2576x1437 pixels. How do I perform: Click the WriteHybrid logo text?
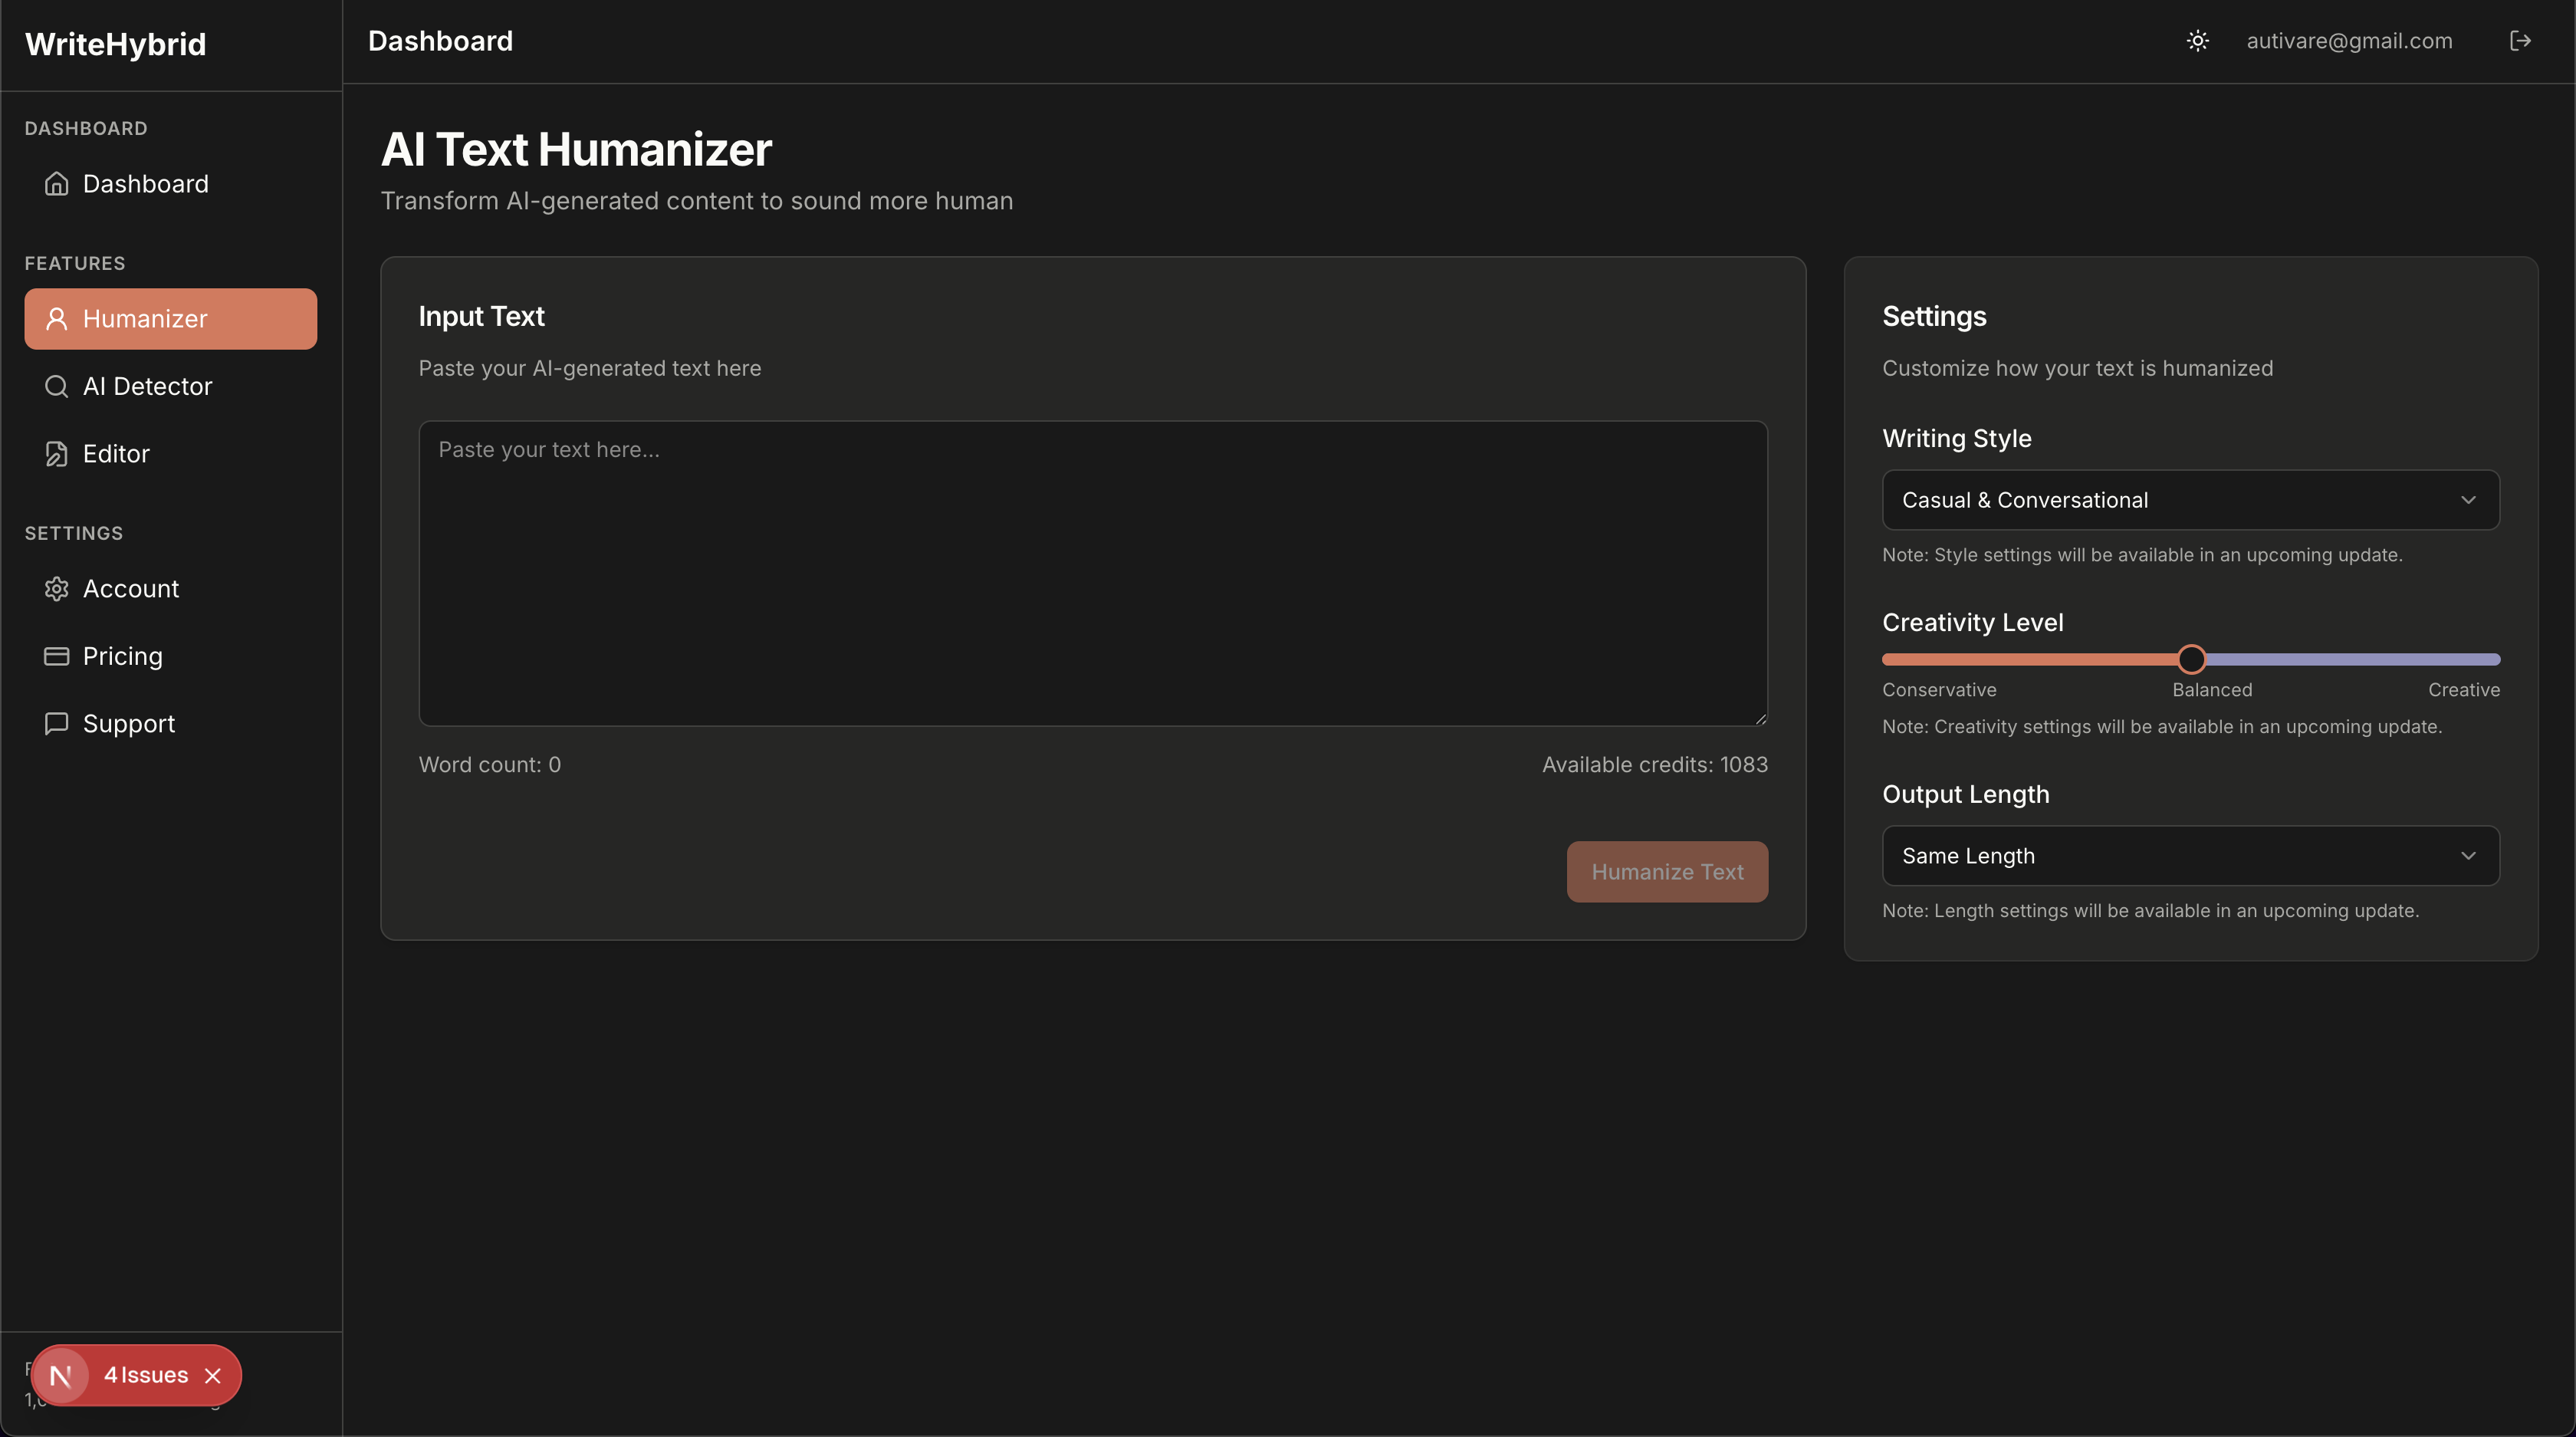[116, 44]
